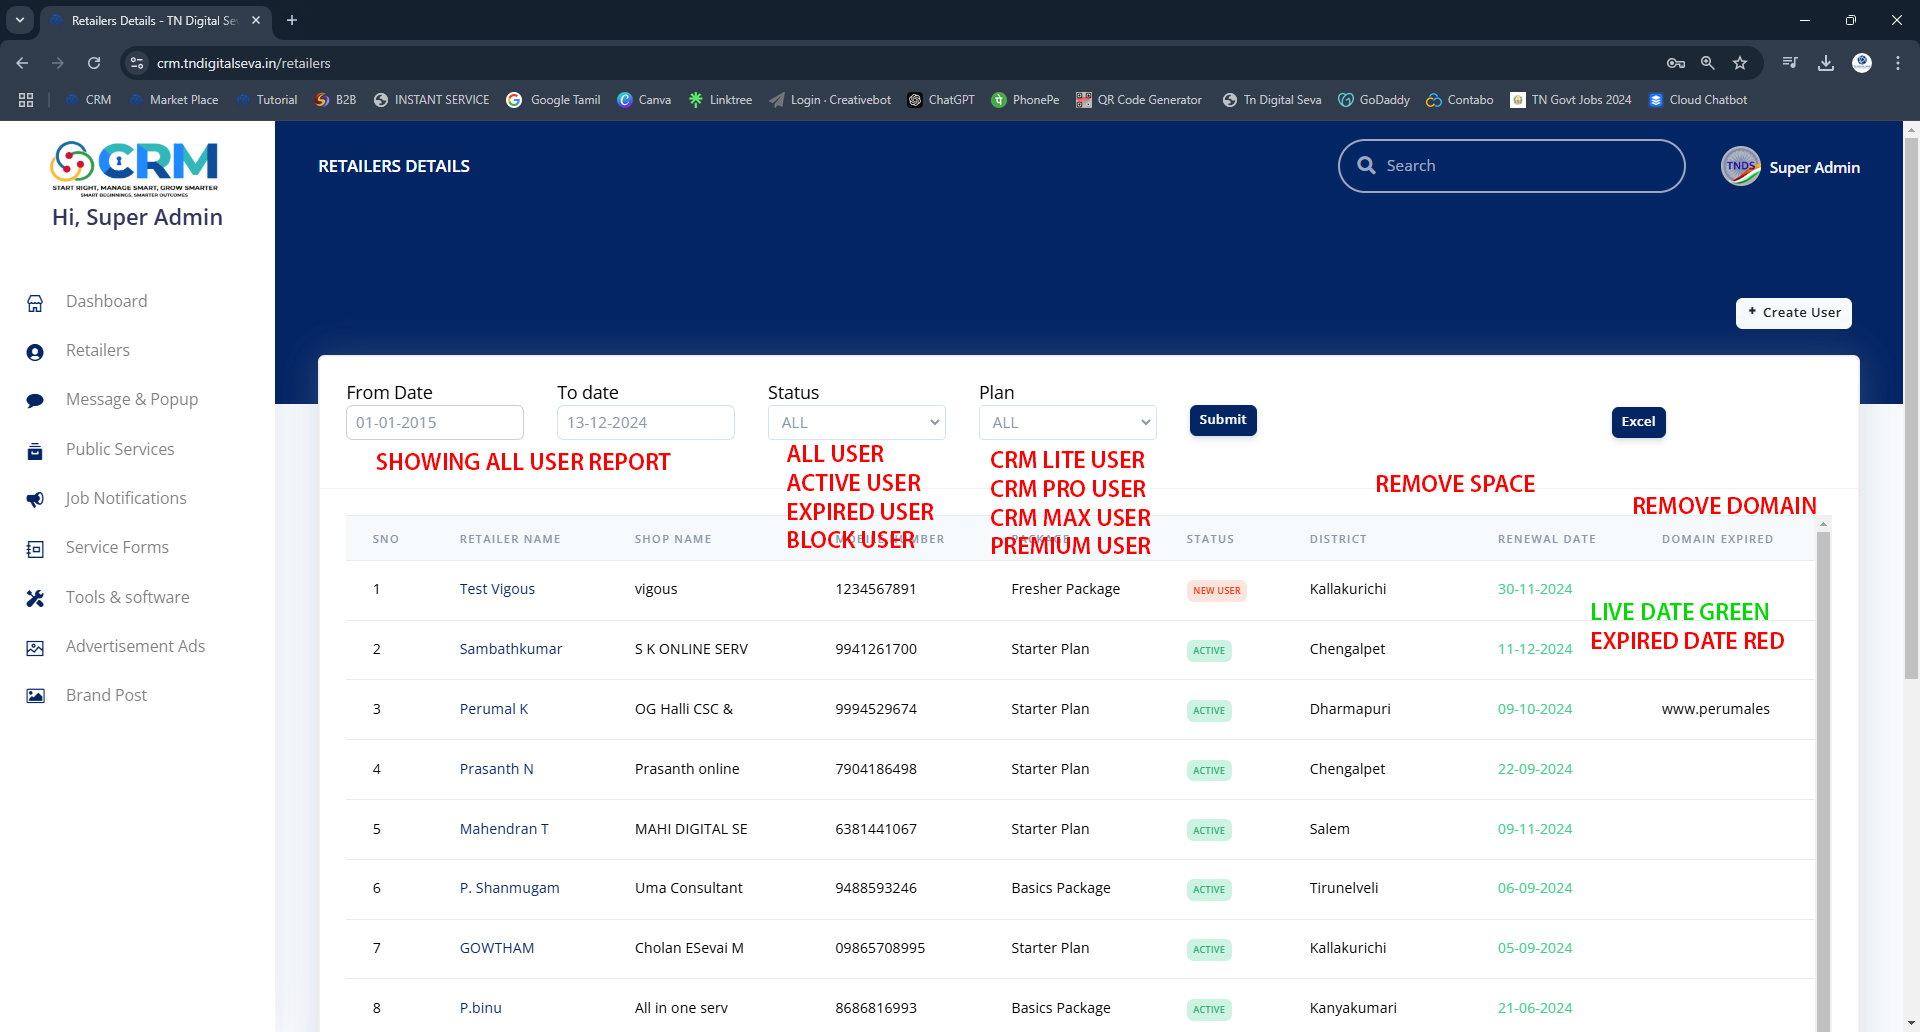Open the browser downloads icon
Screen dimensions: 1920x1032
(1826, 63)
